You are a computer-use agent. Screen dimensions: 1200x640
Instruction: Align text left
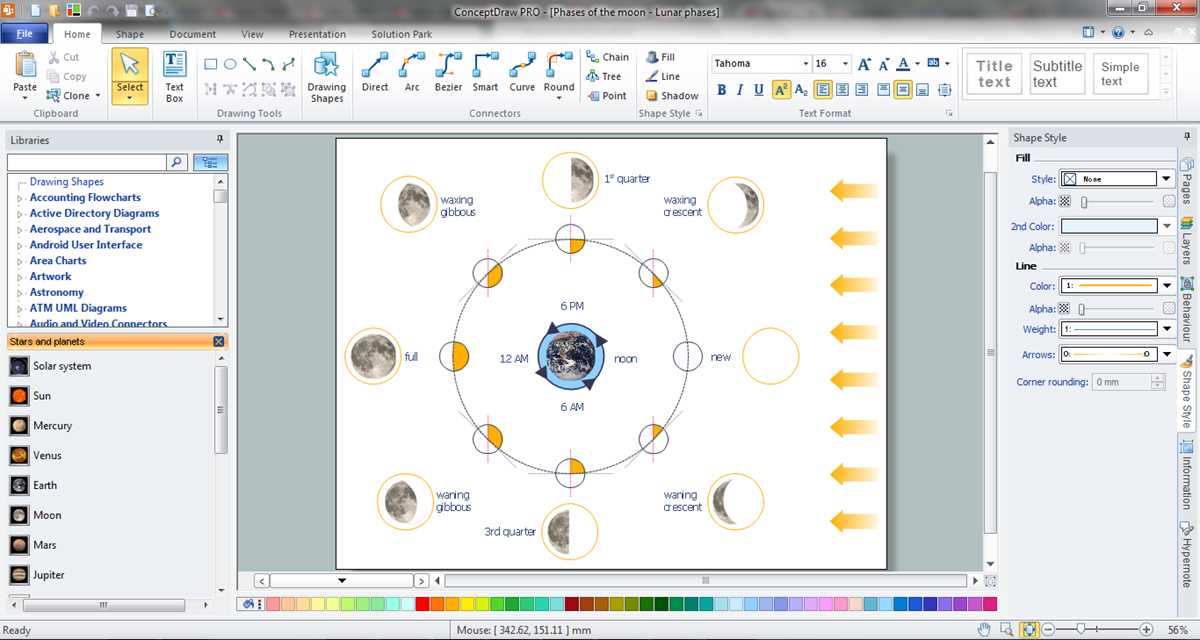[823, 90]
